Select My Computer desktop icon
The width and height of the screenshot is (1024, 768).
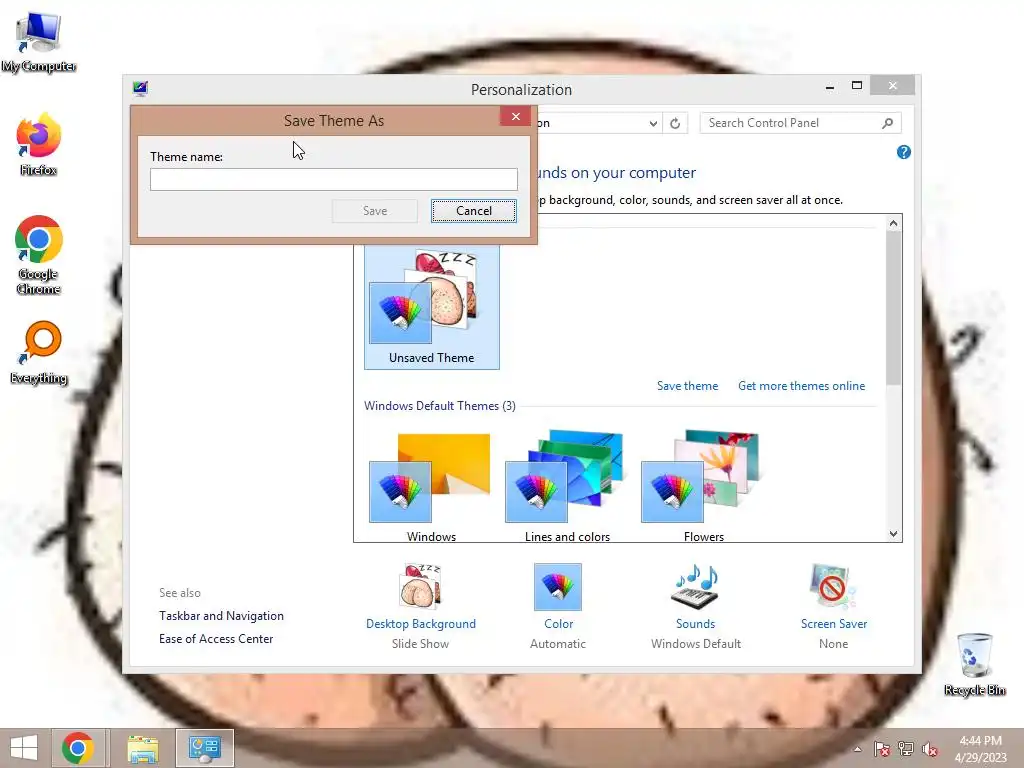pos(39,42)
